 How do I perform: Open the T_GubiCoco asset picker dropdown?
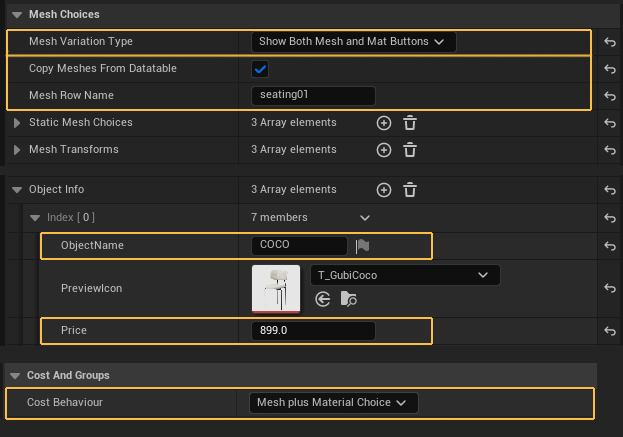(x=404, y=275)
